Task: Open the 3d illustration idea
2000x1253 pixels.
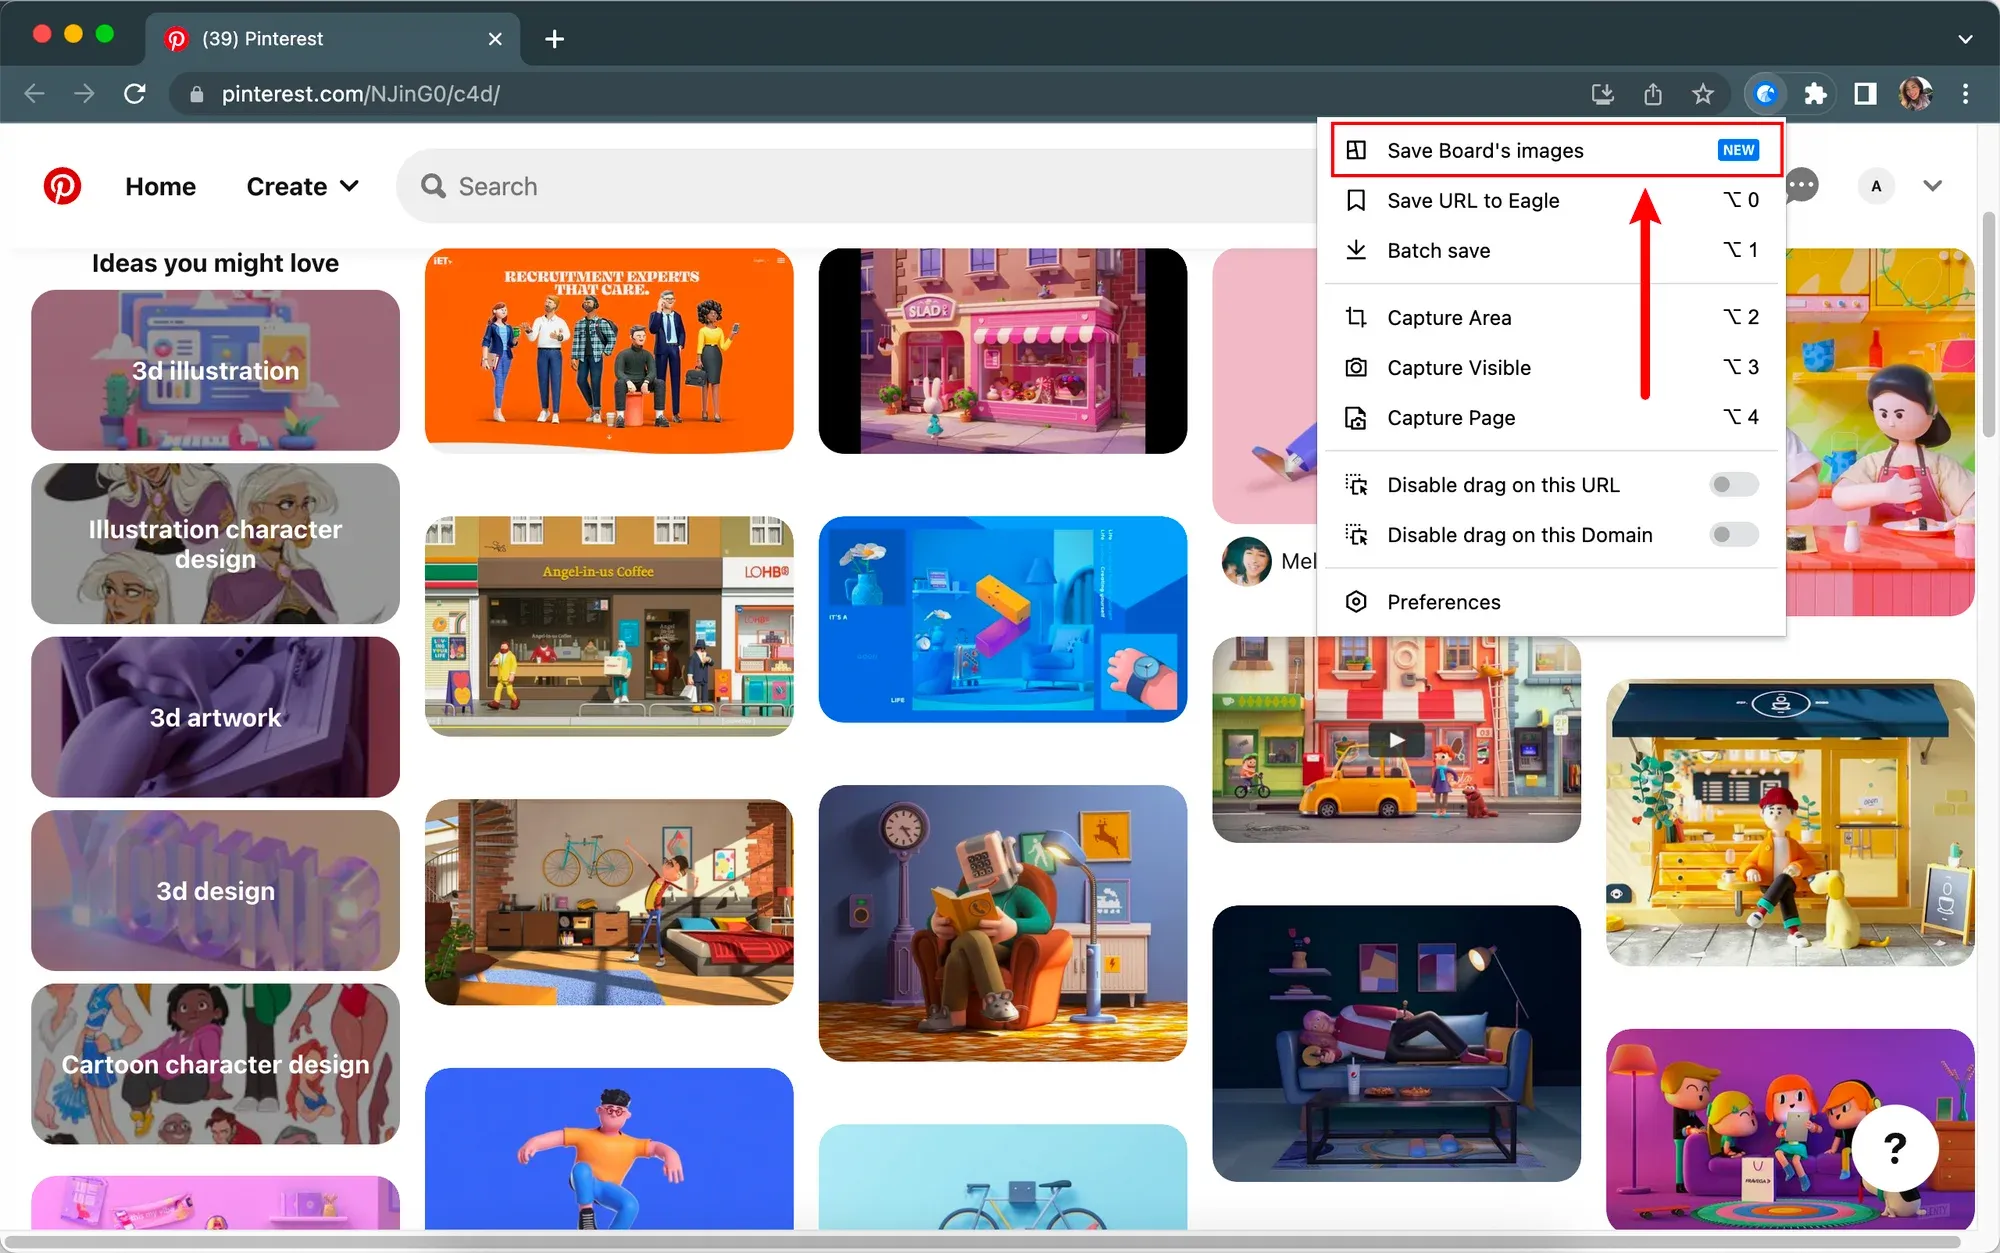Action: coord(215,370)
